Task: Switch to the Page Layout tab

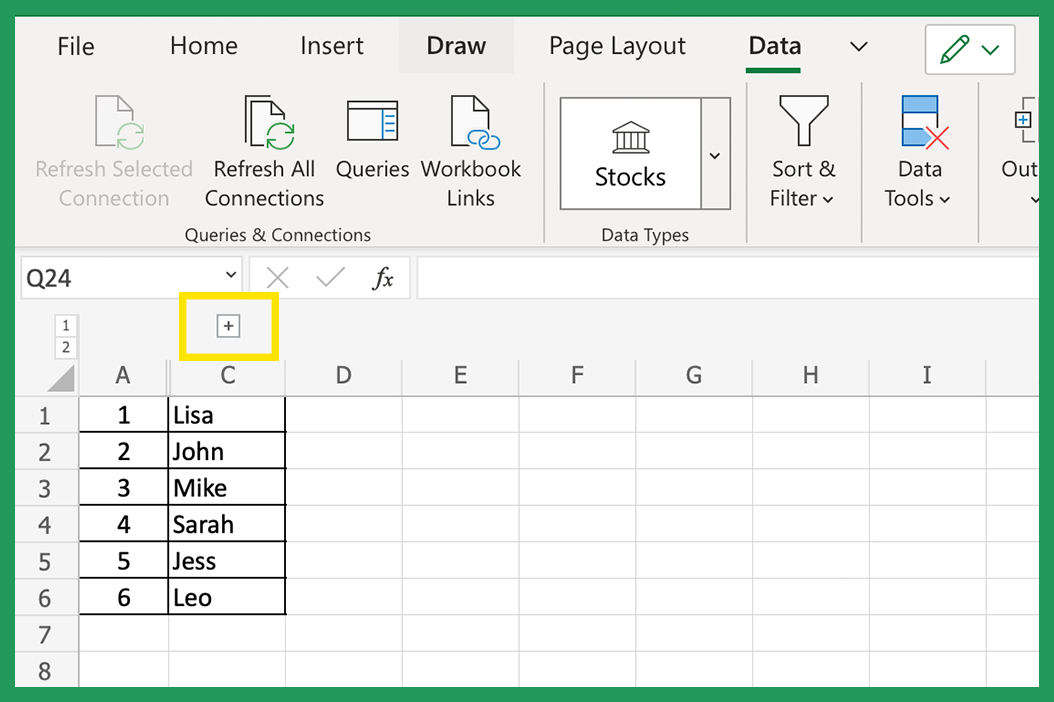Action: click(616, 46)
